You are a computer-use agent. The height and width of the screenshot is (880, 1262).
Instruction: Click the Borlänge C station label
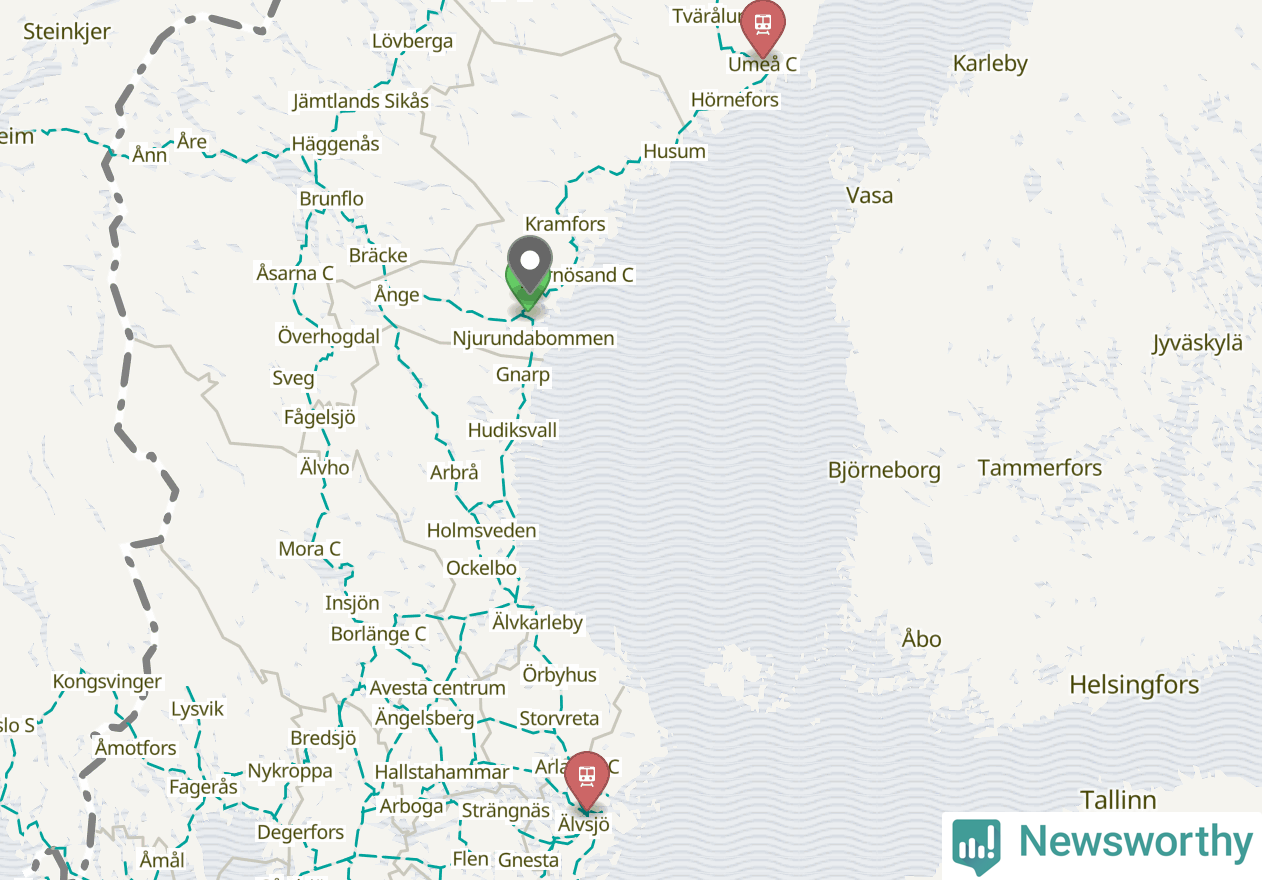[378, 634]
